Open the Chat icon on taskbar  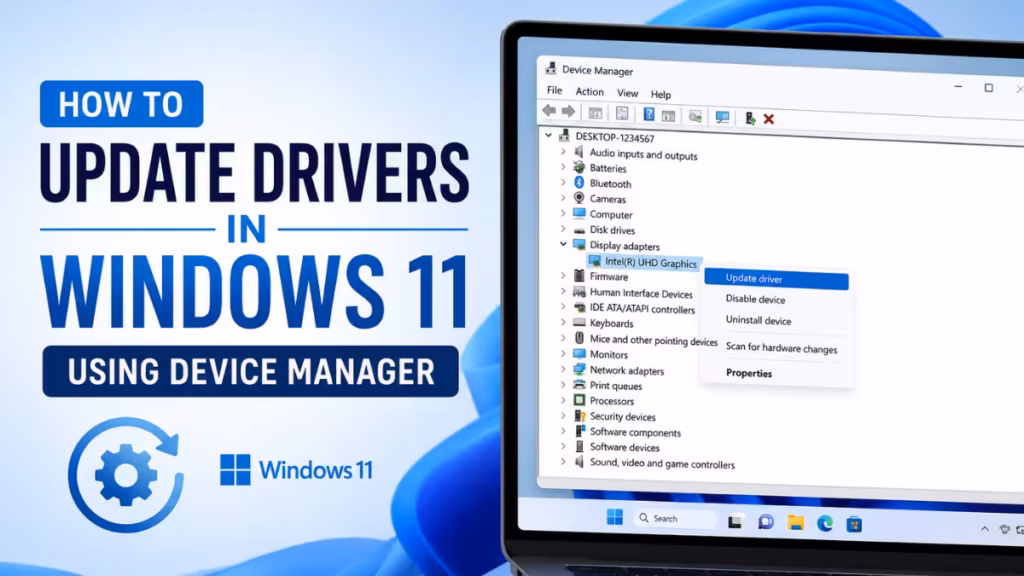pyautogui.click(x=765, y=522)
